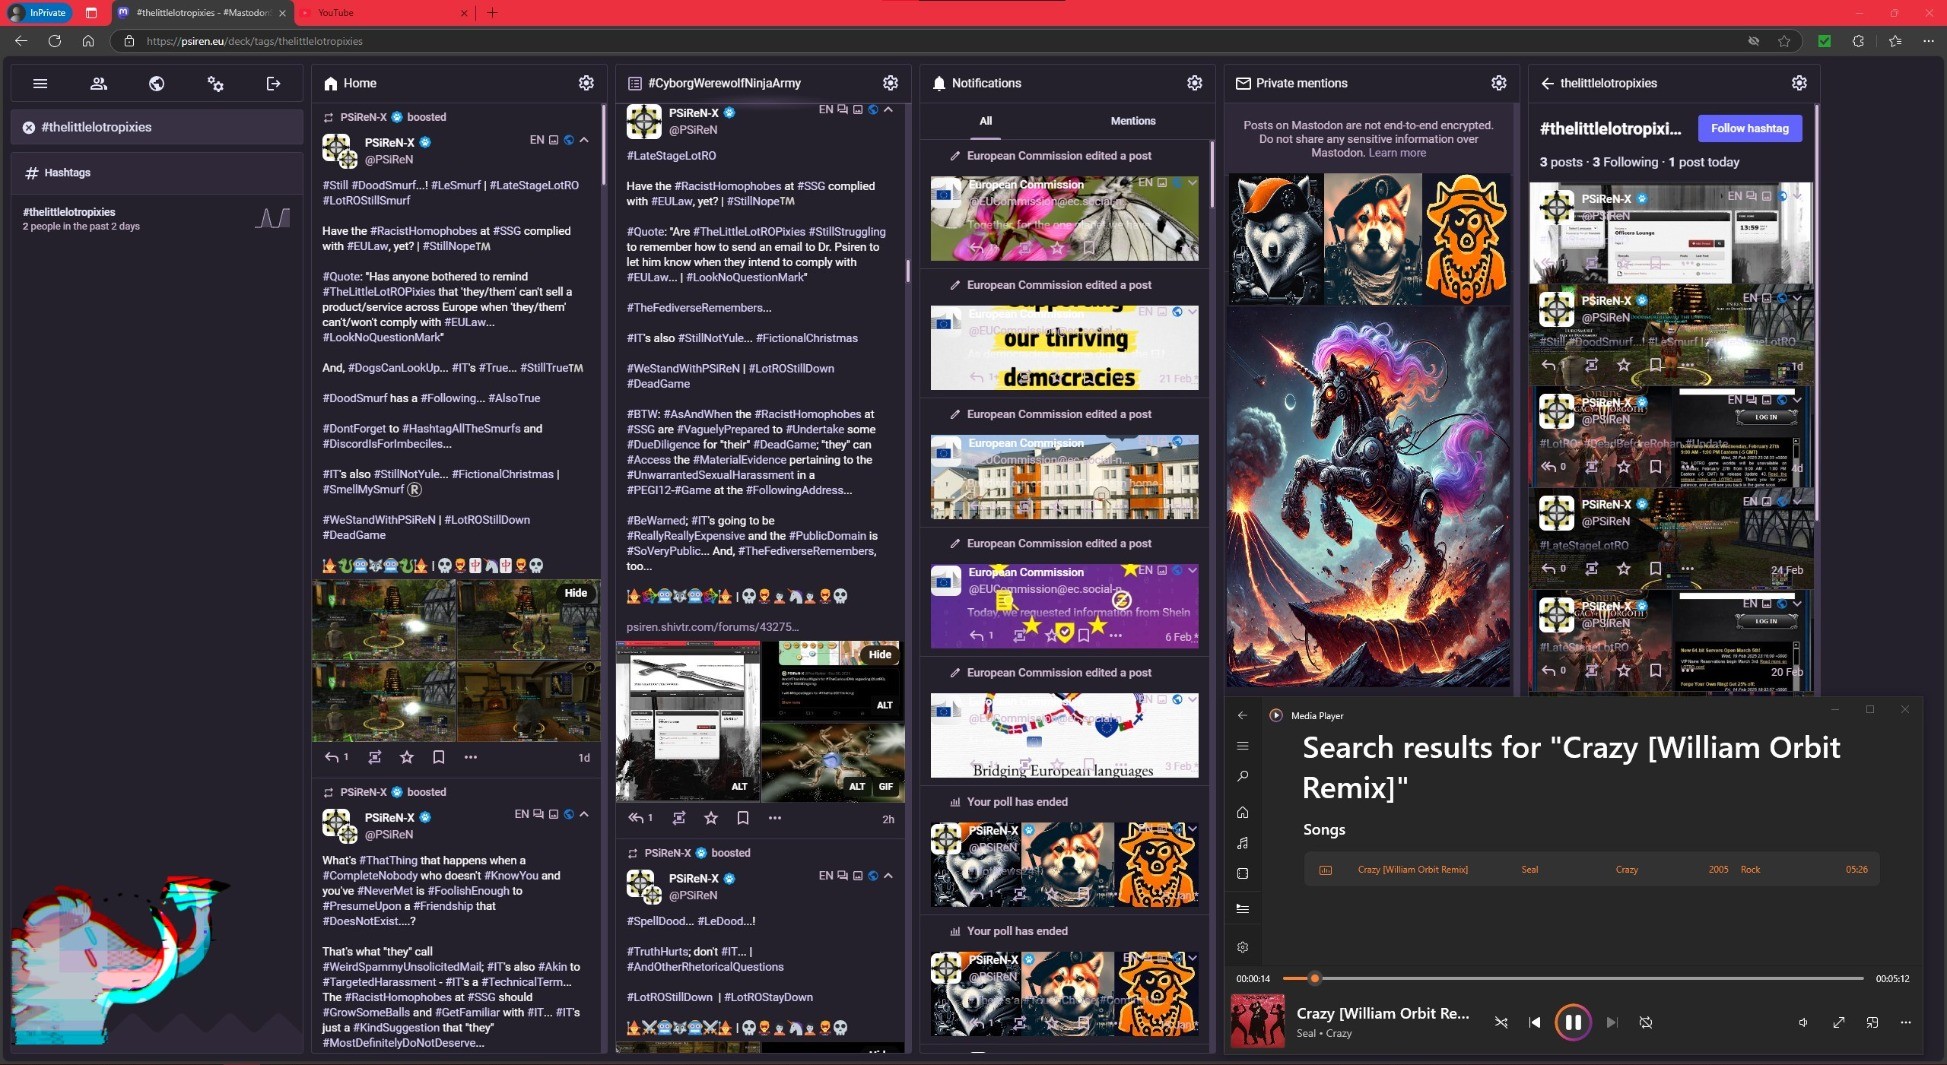Open Media Player music library icon
The height and width of the screenshot is (1065, 1947).
1242,843
